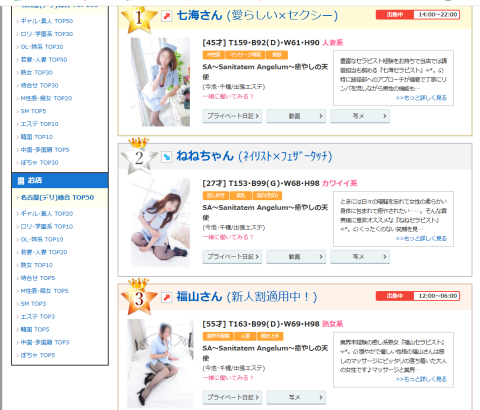Open 名古屋(デリ)総合 TOP50 sidebar link
The height and width of the screenshot is (410, 480).
pyautogui.click(x=57, y=197)
